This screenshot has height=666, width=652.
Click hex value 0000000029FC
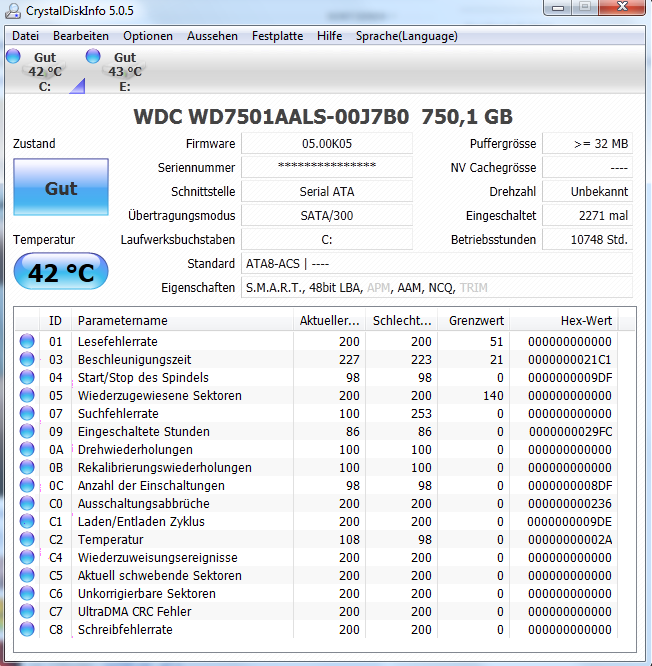pos(570,432)
